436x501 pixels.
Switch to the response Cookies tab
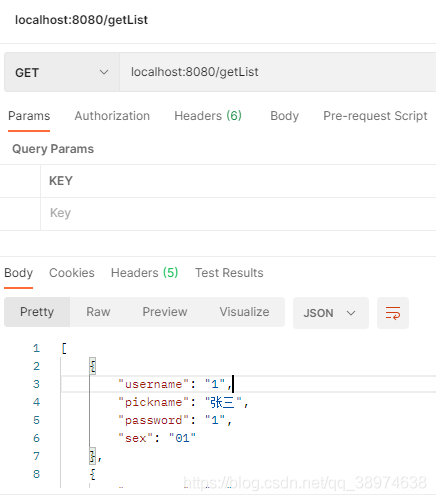[x=72, y=273]
